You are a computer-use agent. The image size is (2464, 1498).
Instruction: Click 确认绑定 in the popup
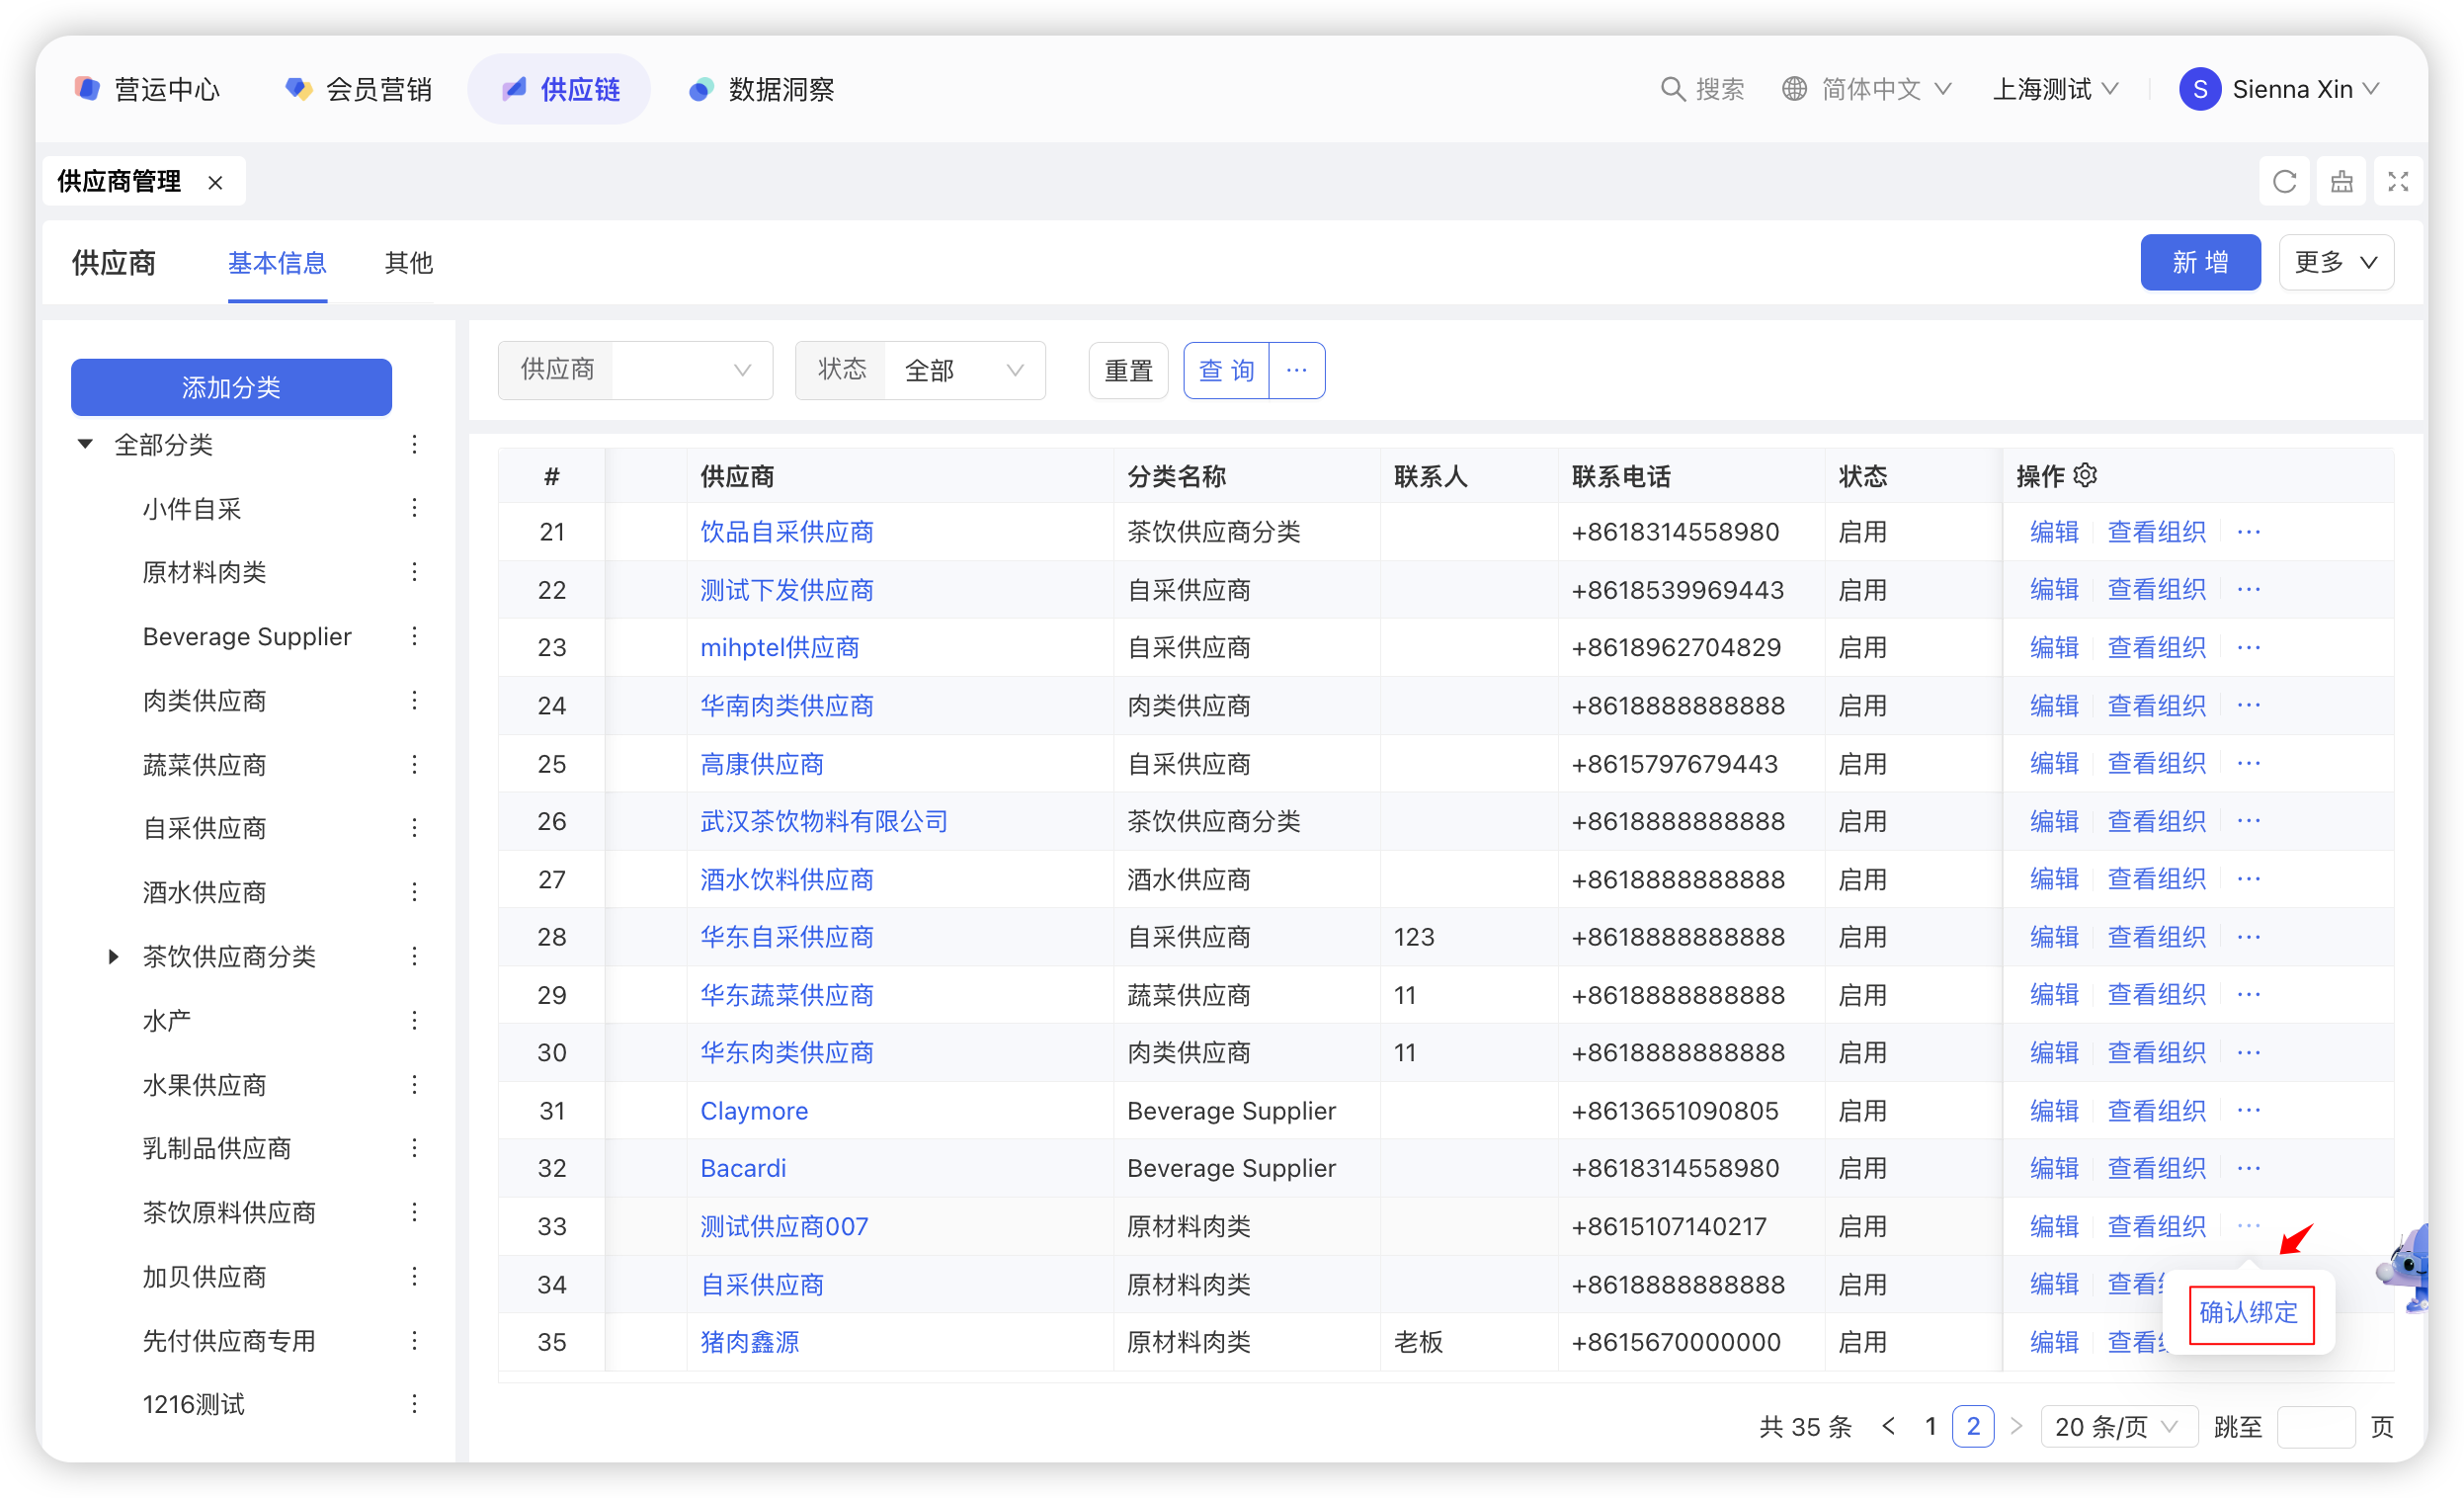2250,1313
